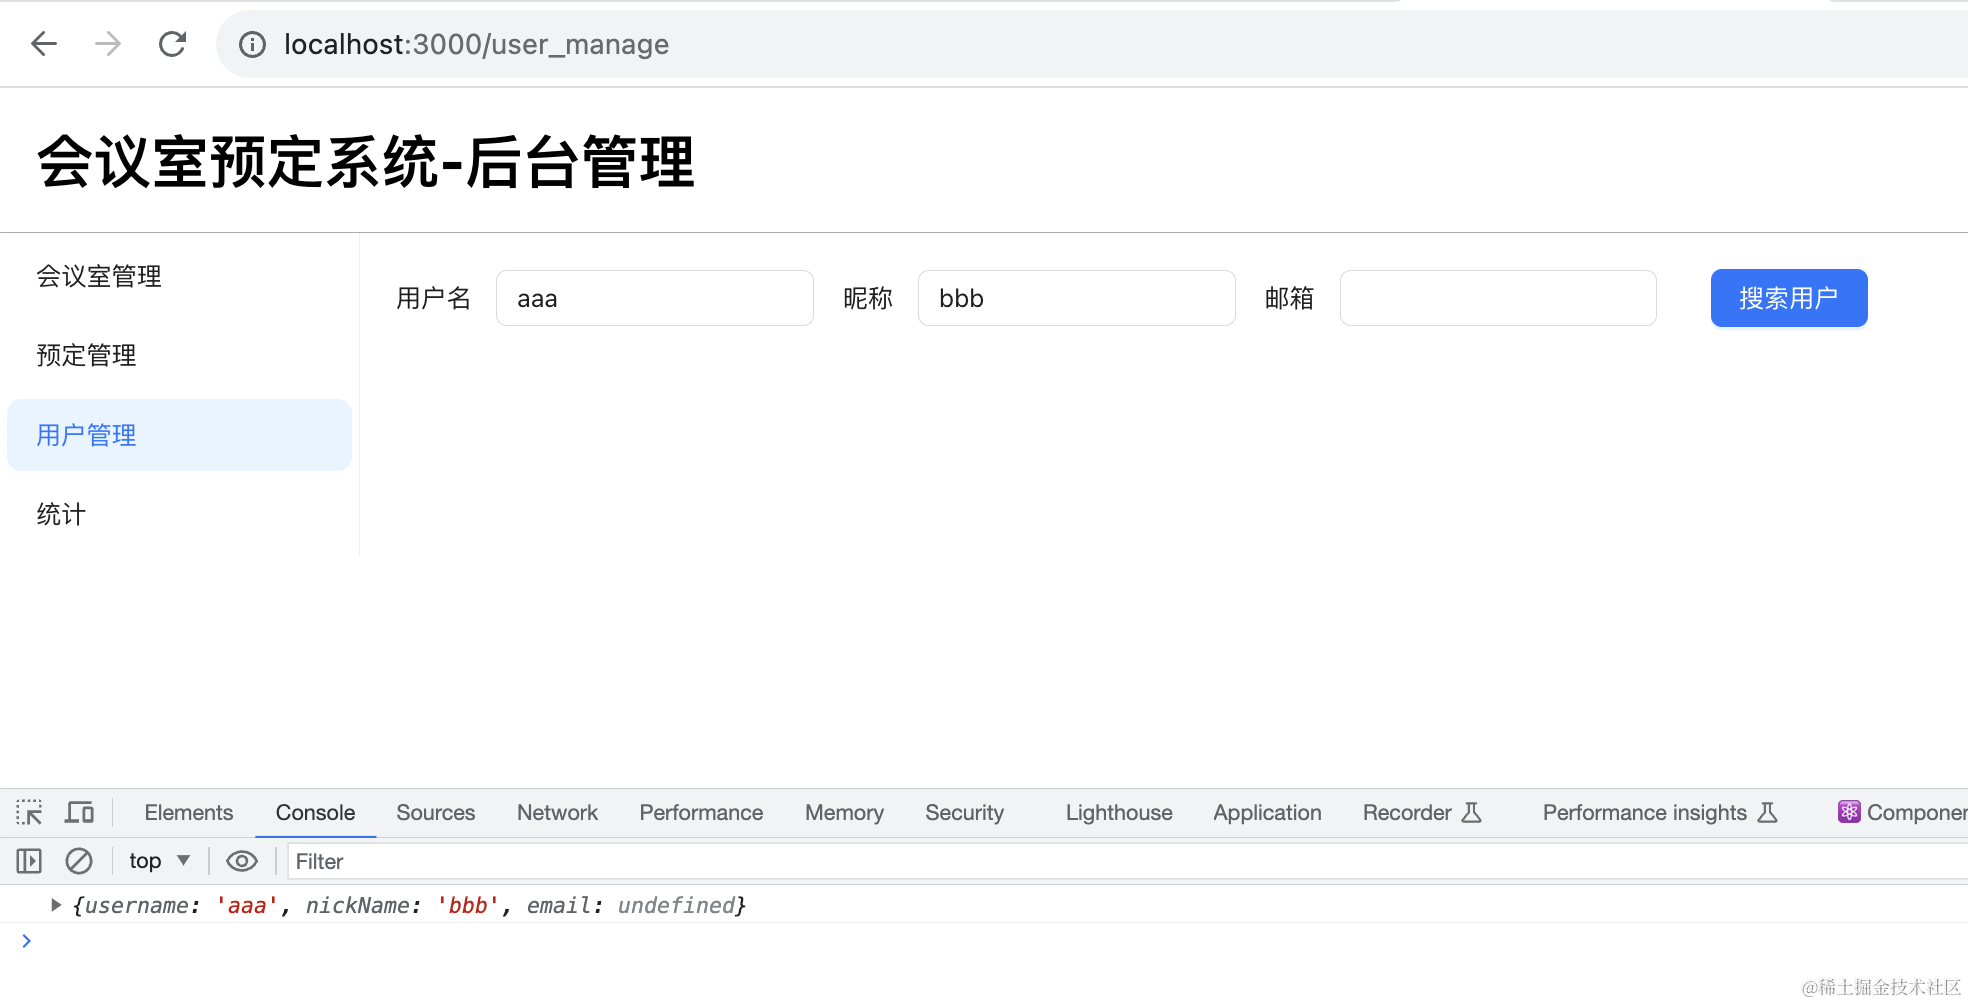
Task: Click the browser forward arrow
Action: pyautogui.click(x=108, y=44)
